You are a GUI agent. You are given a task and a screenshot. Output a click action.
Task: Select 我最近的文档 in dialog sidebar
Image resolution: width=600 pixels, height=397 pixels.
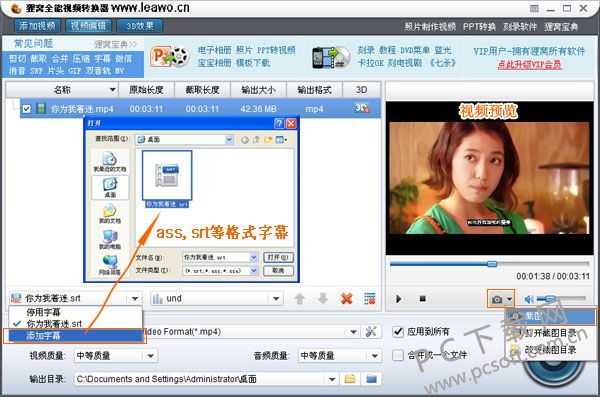[x=110, y=161]
